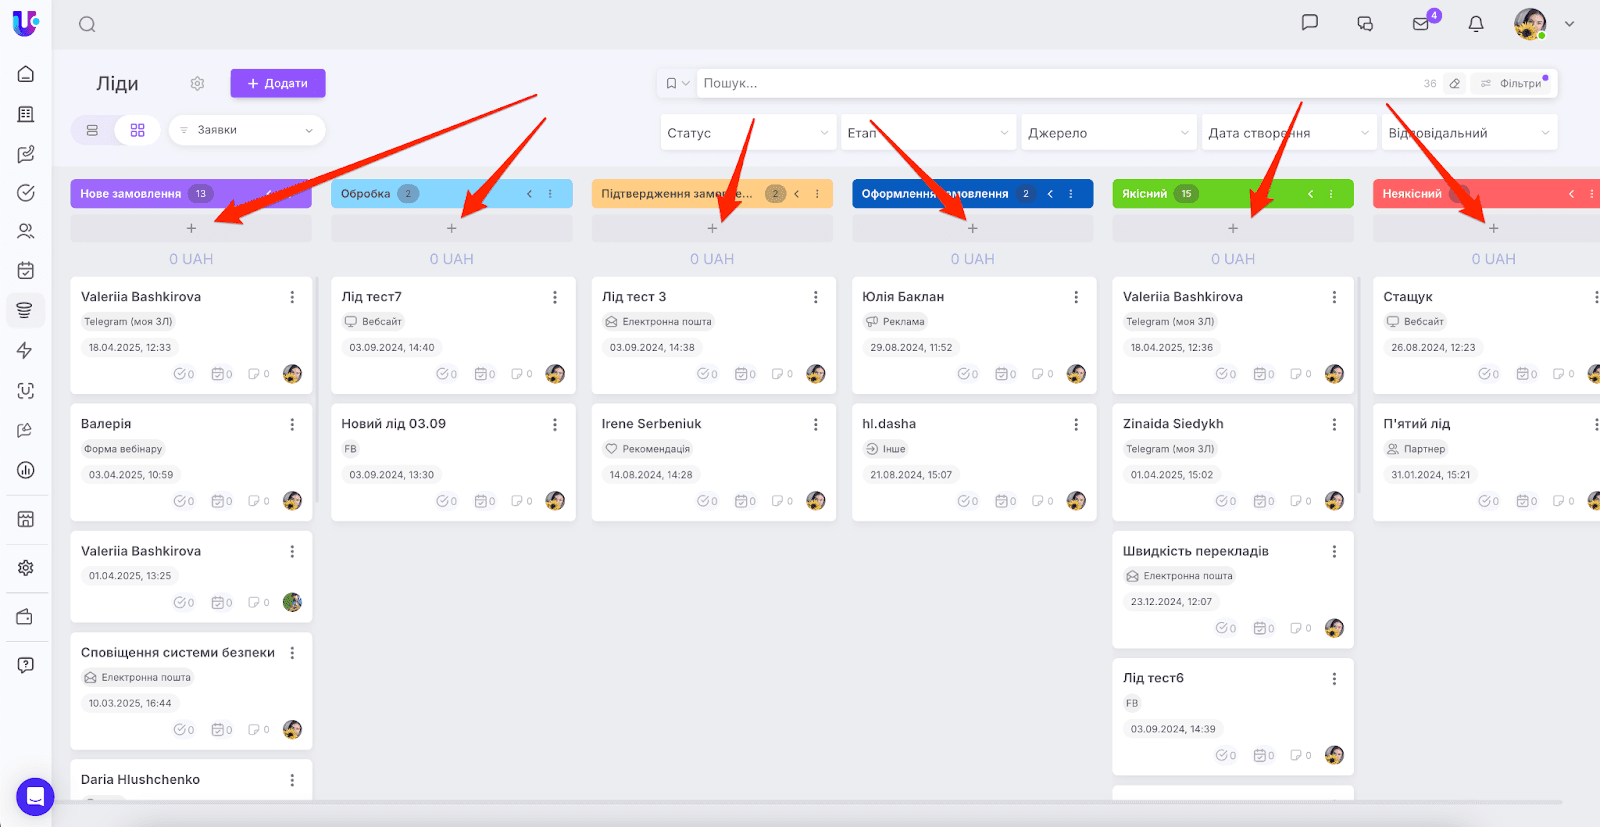Open the П'ятий лід card title

click(x=1417, y=424)
